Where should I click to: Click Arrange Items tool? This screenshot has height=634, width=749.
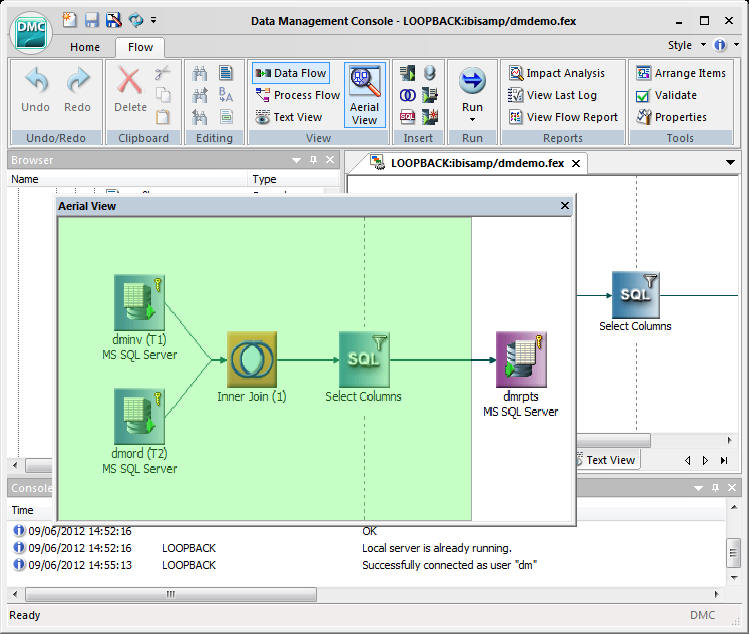coord(681,73)
